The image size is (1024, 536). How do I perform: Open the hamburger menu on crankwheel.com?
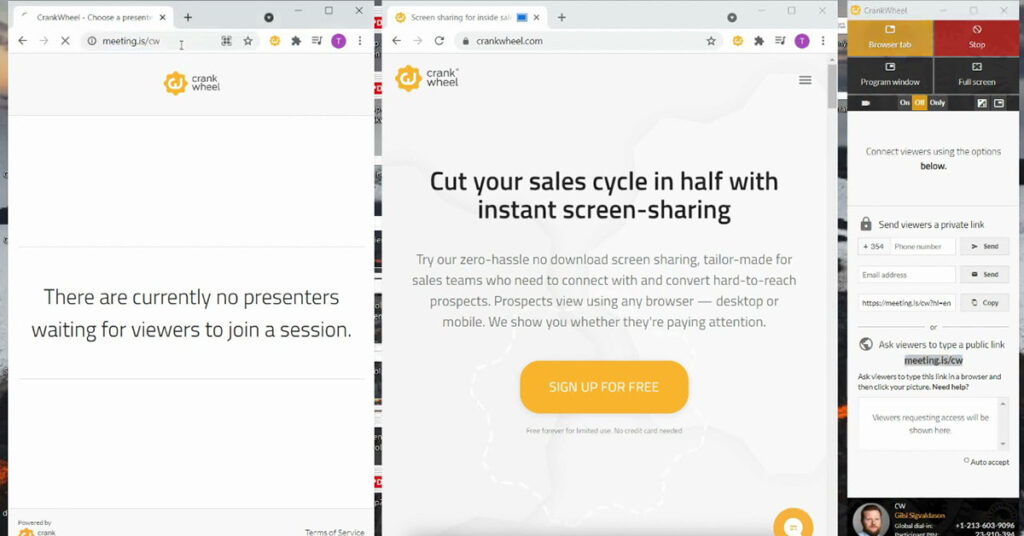point(805,80)
